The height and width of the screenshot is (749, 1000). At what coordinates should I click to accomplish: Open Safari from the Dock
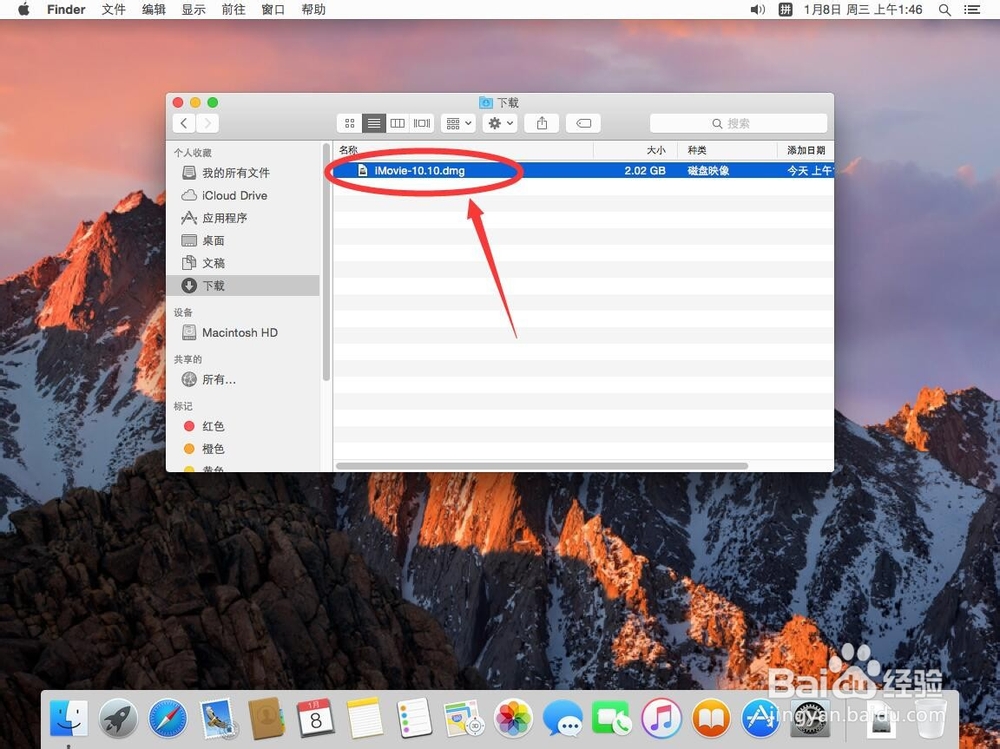tap(168, 718)
